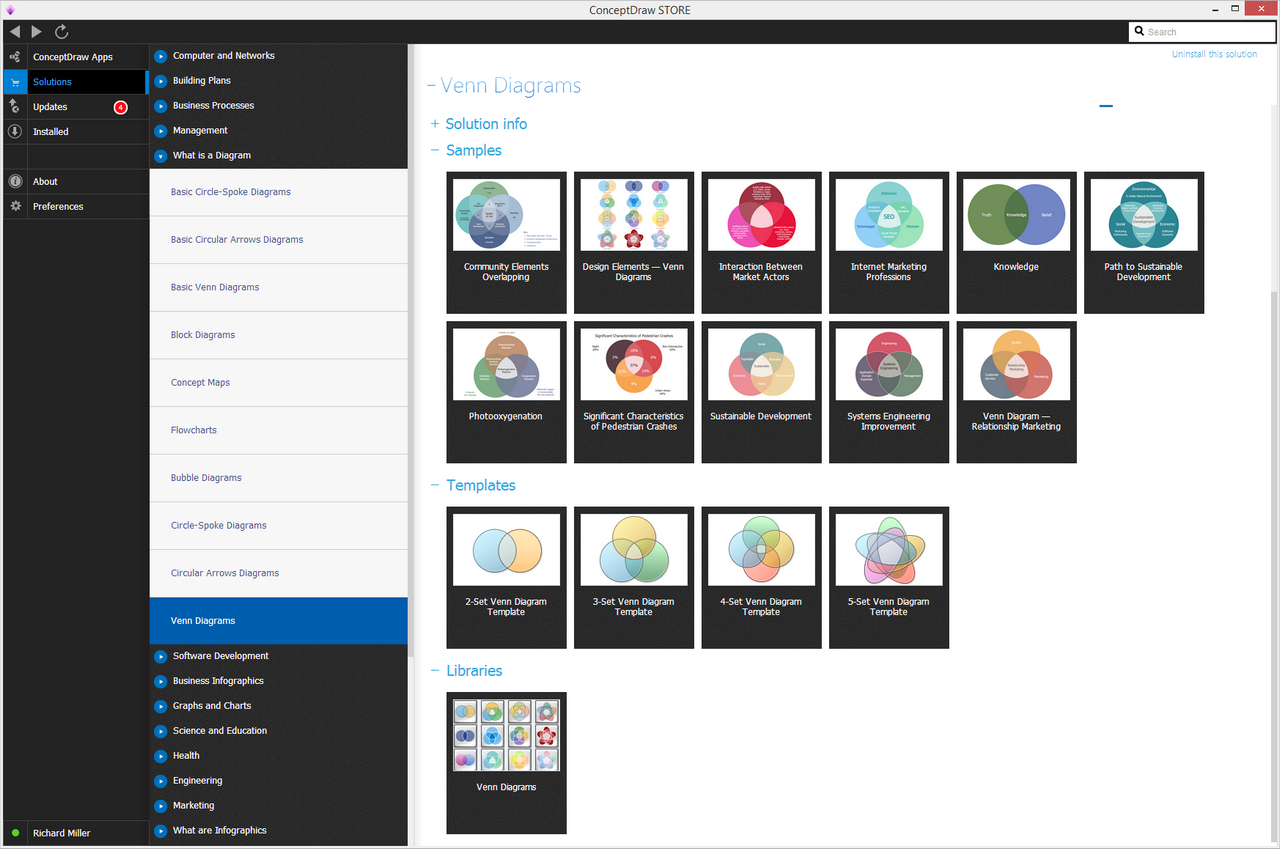The image size is (1280, 849).
Task: Select Basic Circular Arrows Diagrams
Action: (x=278, y=240)
